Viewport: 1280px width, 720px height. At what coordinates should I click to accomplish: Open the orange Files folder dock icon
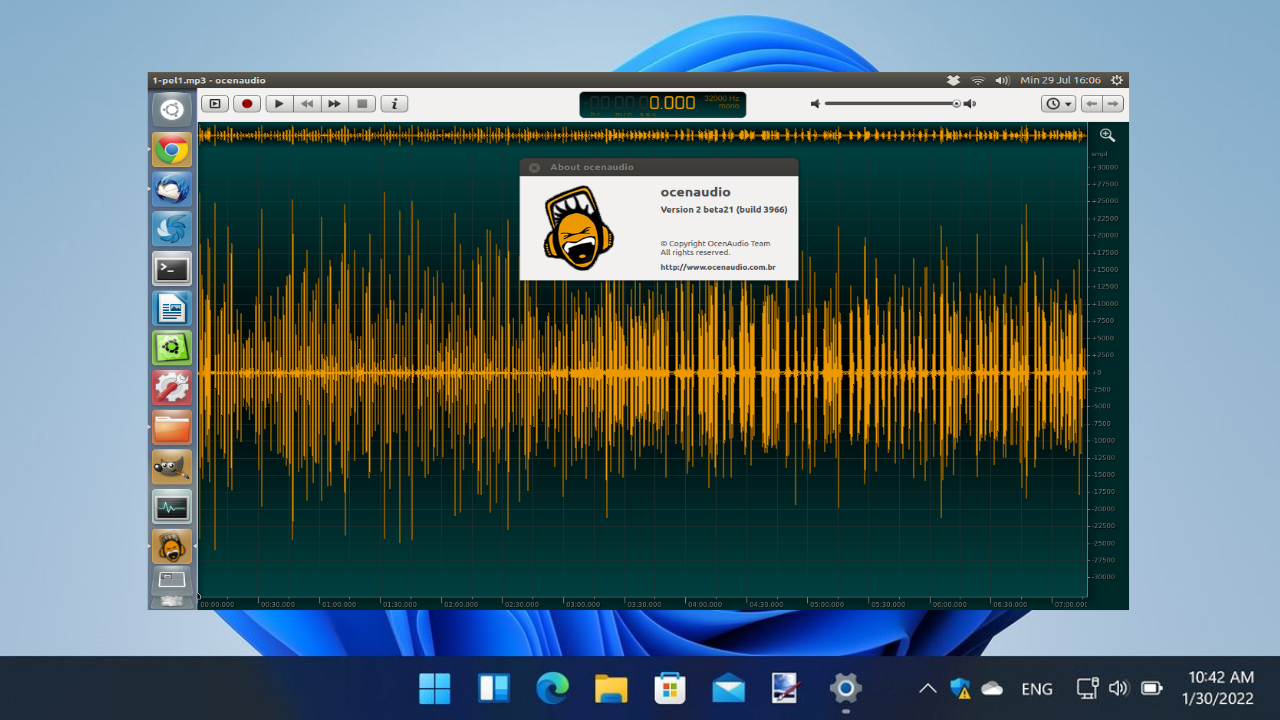pos(172,428)
